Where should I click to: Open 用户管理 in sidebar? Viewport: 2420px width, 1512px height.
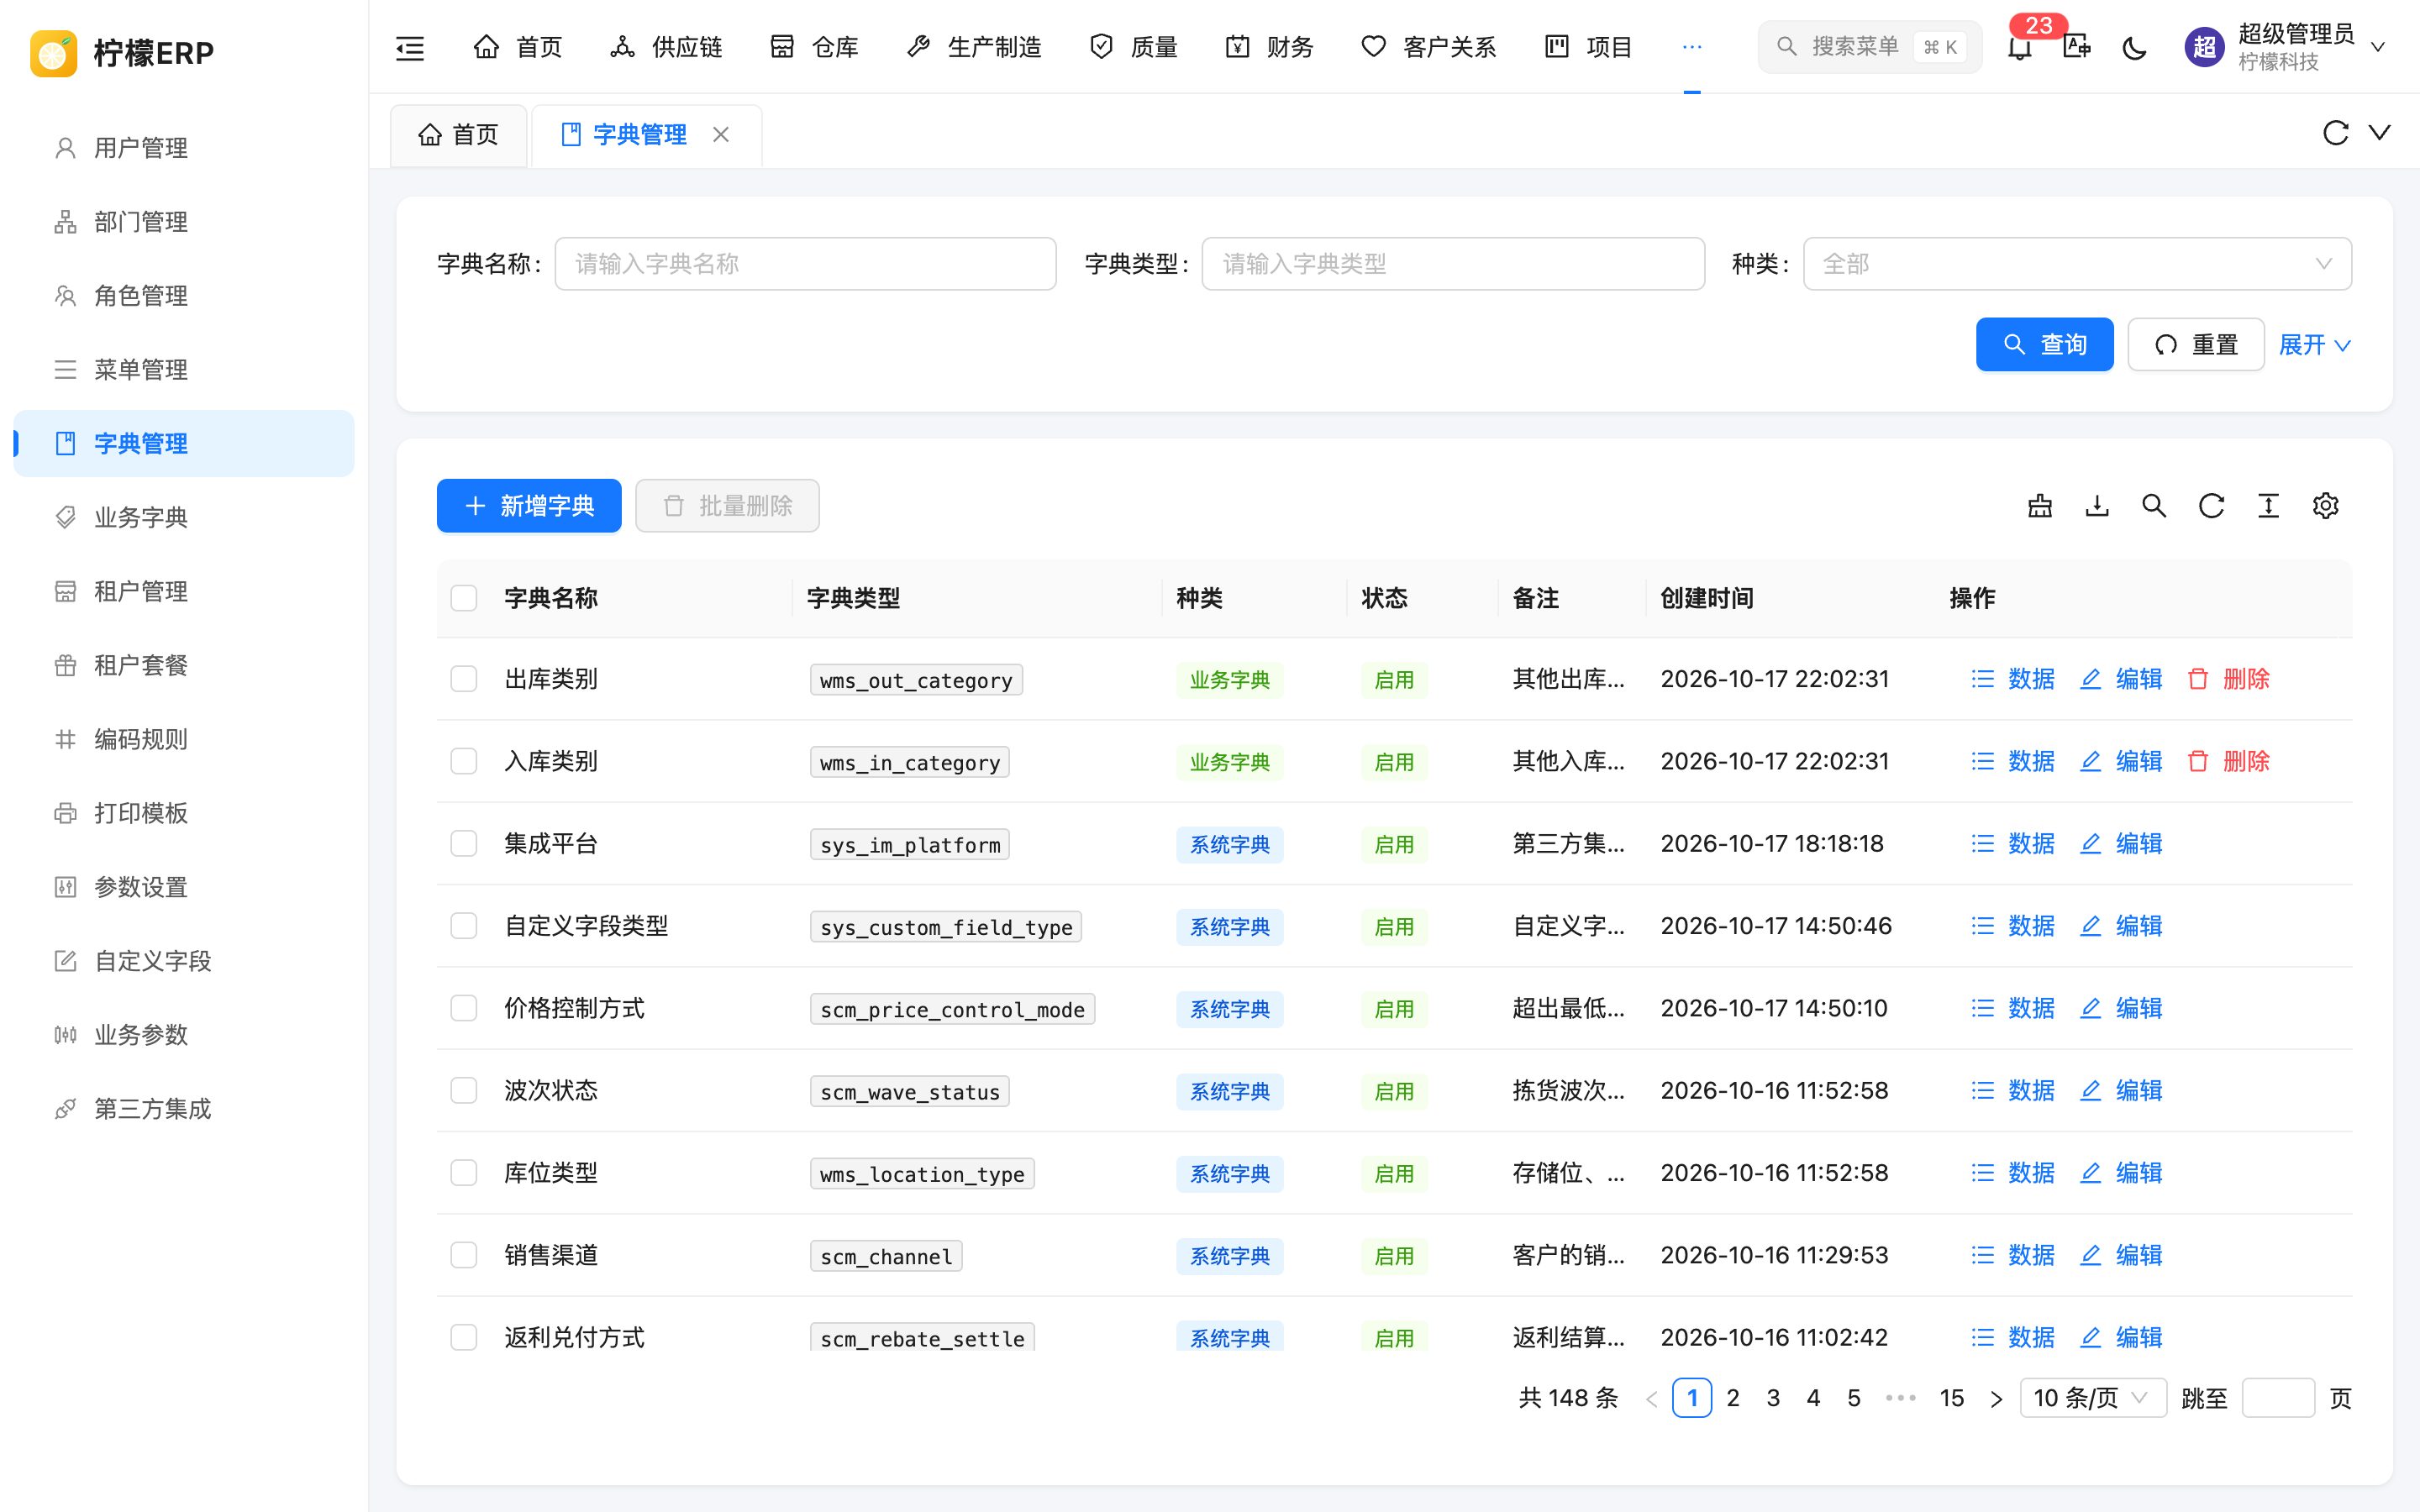(x=184, y=148)
